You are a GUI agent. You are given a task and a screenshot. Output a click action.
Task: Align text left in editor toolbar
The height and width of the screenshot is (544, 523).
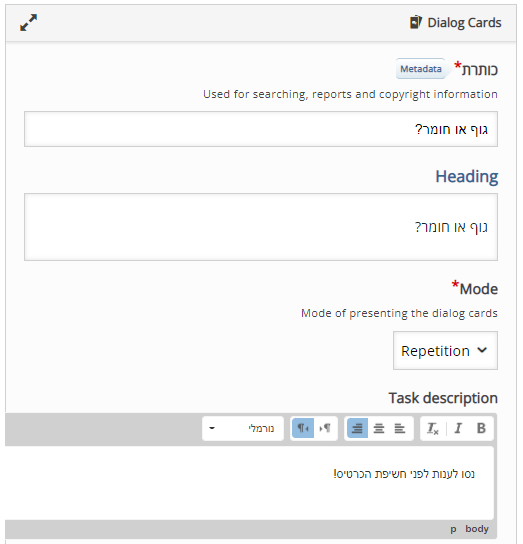click(x=400, y=428)
